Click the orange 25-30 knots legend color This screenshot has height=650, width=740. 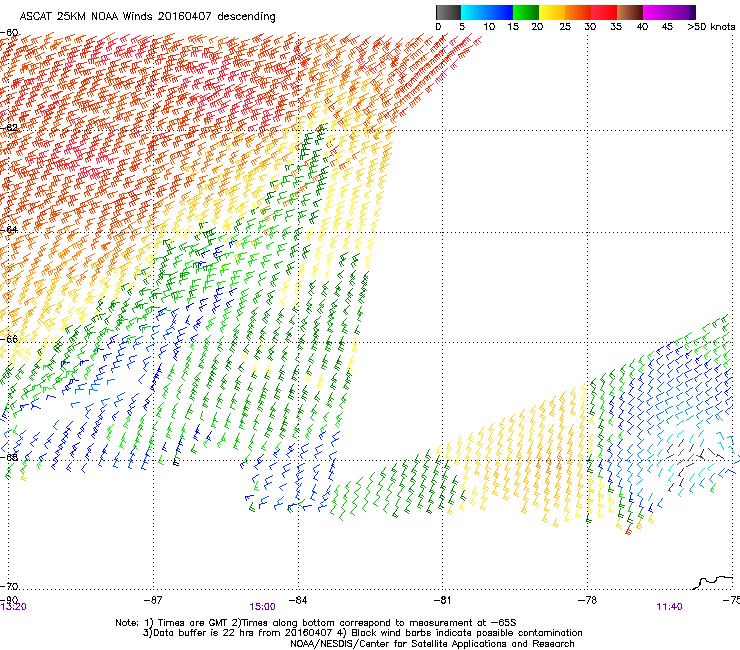pyautogui.click(x=578, y=12)
